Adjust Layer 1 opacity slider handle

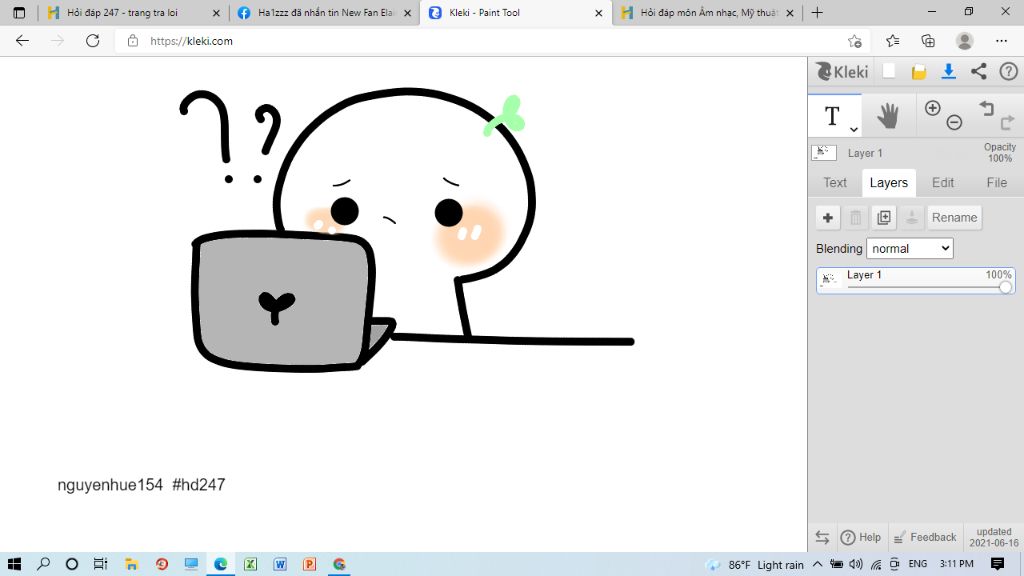pyautogui.click(x=1005, y=287)
